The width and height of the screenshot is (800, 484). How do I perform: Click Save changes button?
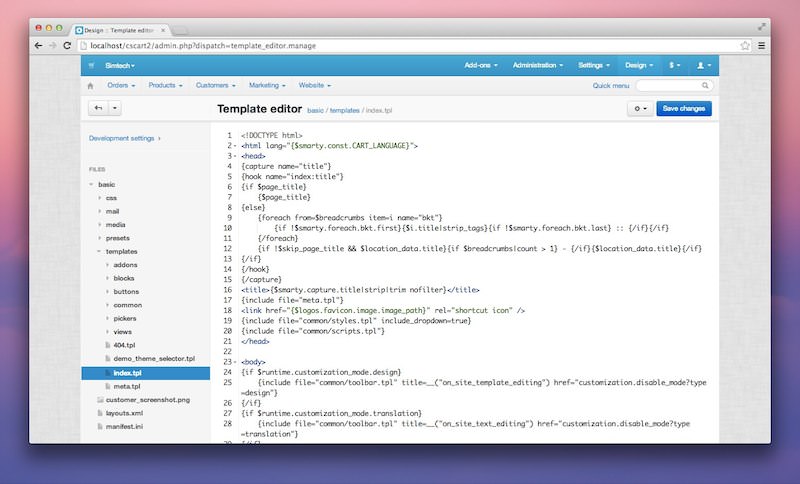click(684, 108)
